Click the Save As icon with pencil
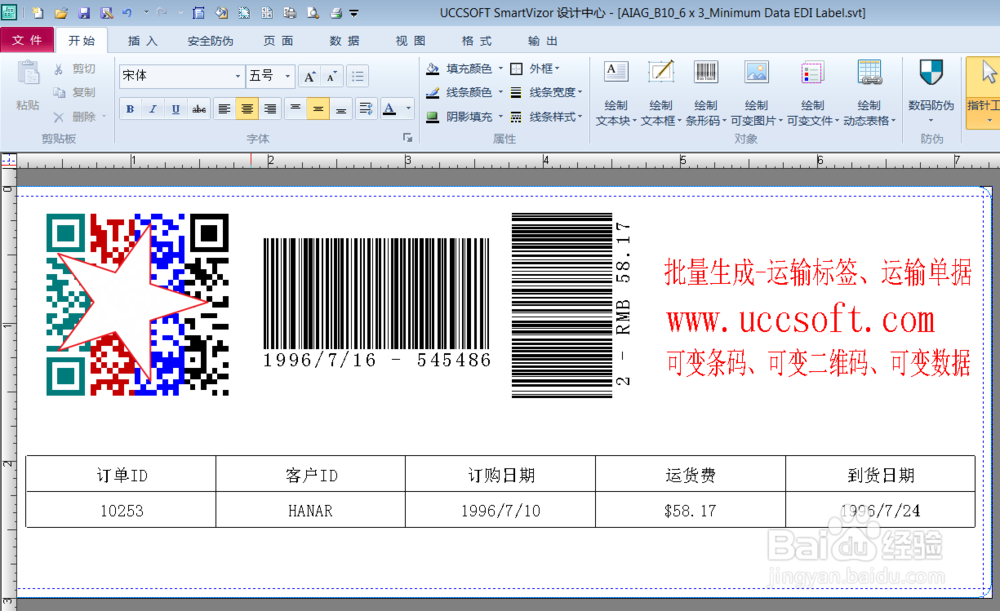 (106, 13)
